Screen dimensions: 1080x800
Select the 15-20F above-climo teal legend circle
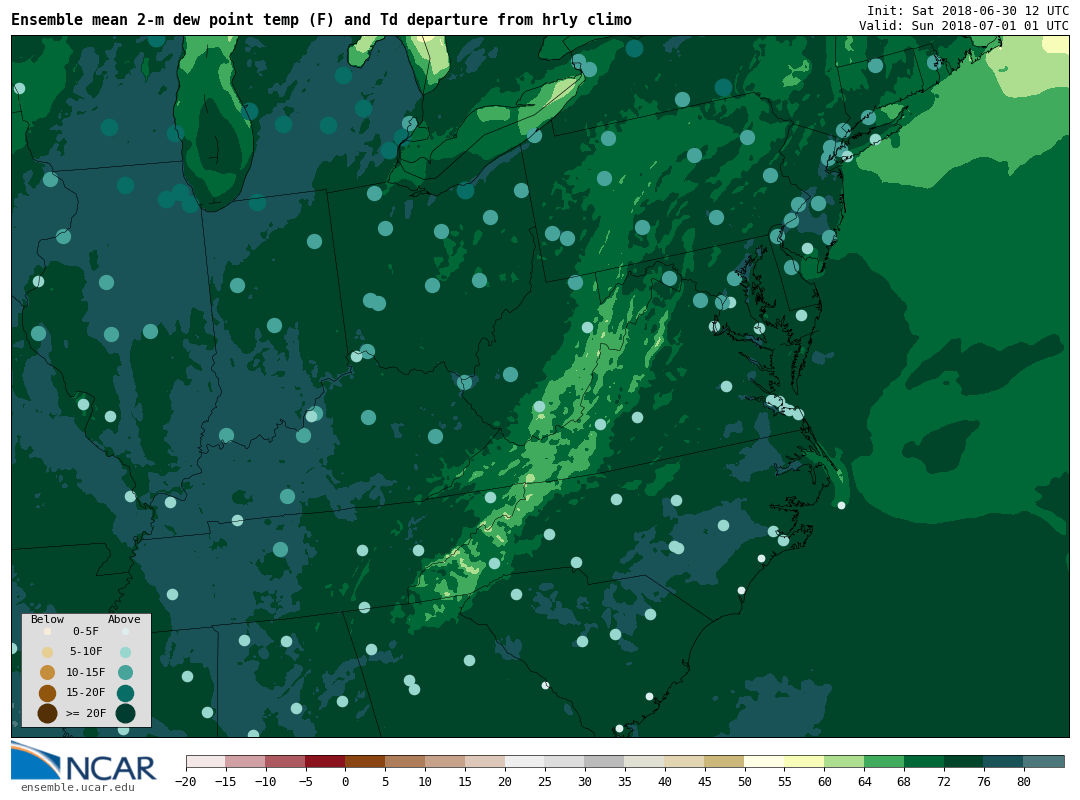point(125,693)
